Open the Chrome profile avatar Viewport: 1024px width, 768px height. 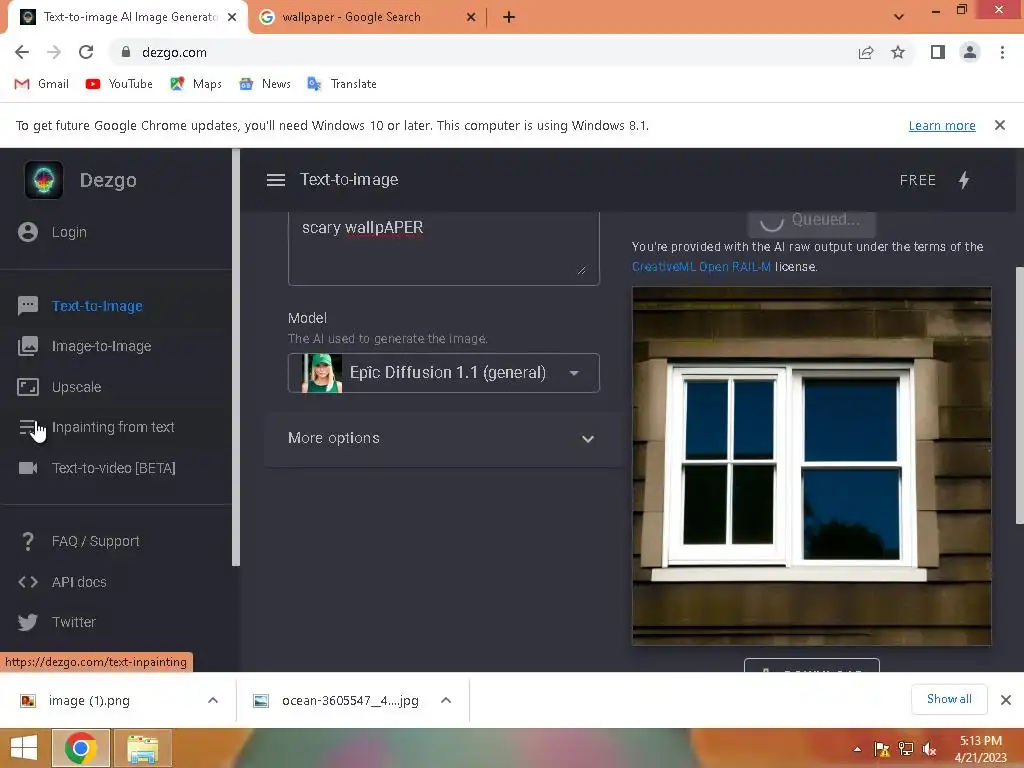coord(970,52)
